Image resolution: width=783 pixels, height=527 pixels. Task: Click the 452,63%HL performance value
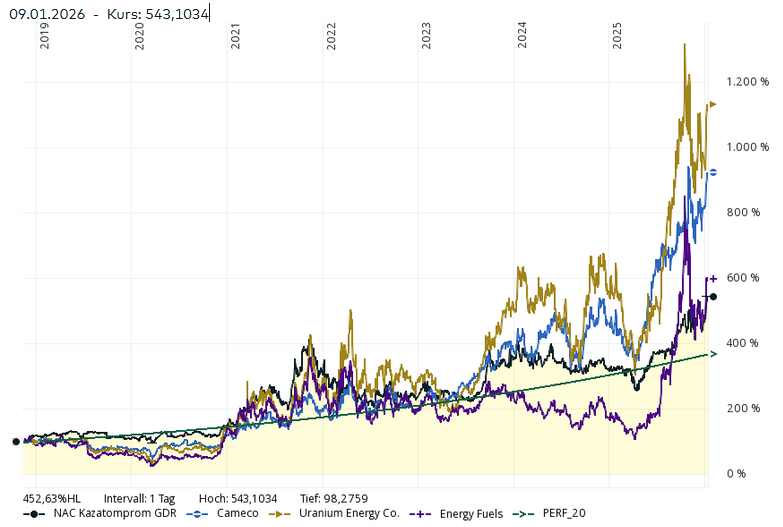click(x=51, y=497)
